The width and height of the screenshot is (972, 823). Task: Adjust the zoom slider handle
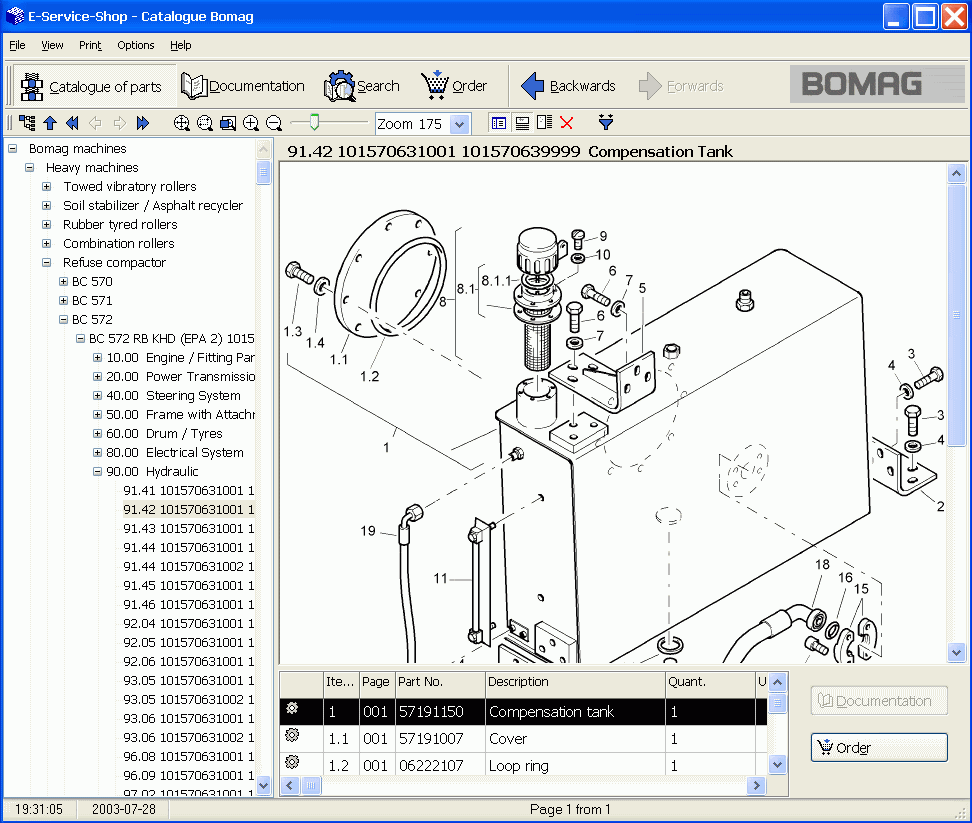point(314,122)
